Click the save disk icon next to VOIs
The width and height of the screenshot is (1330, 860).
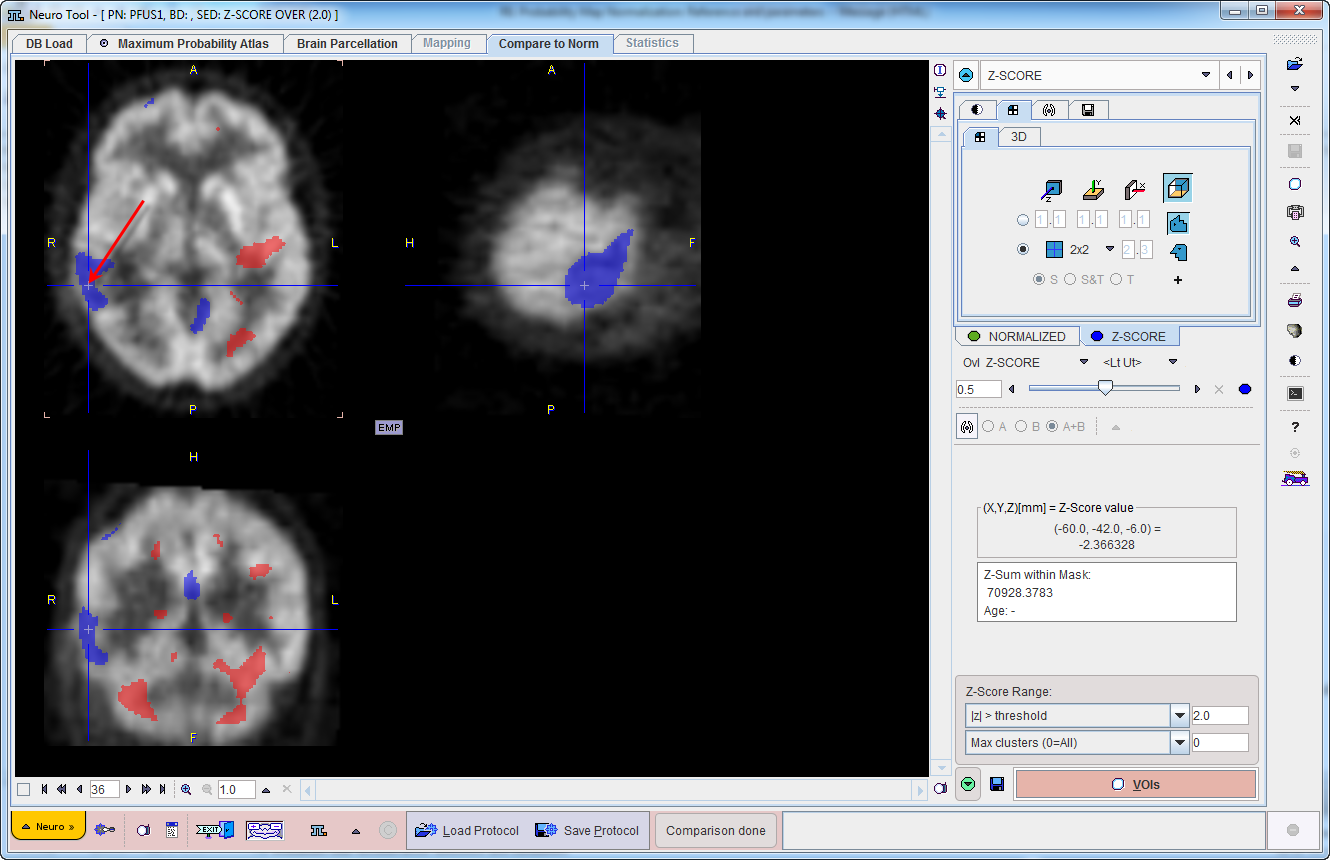997,784
